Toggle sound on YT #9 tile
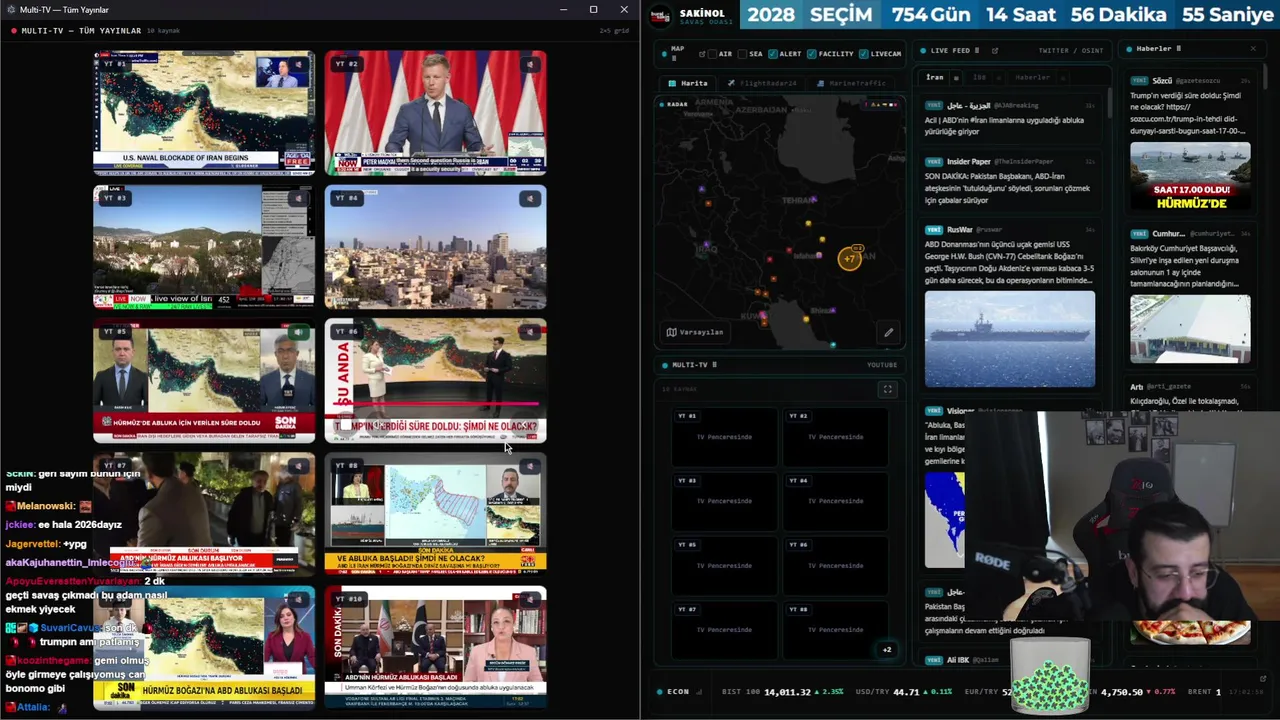 (298, 600)
